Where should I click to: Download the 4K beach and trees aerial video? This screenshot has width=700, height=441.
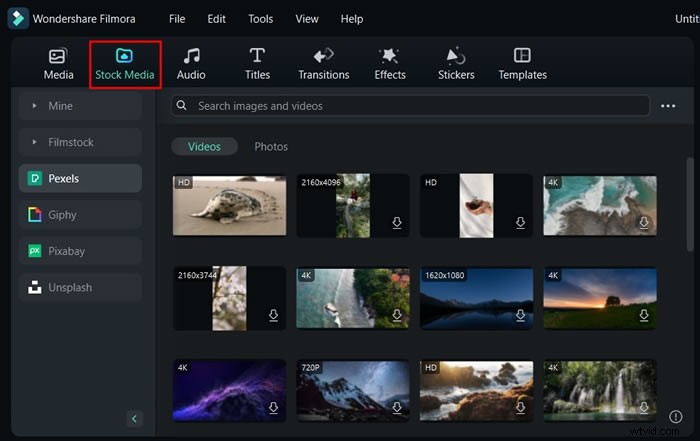pyautogui.click(x=397, y=316)
